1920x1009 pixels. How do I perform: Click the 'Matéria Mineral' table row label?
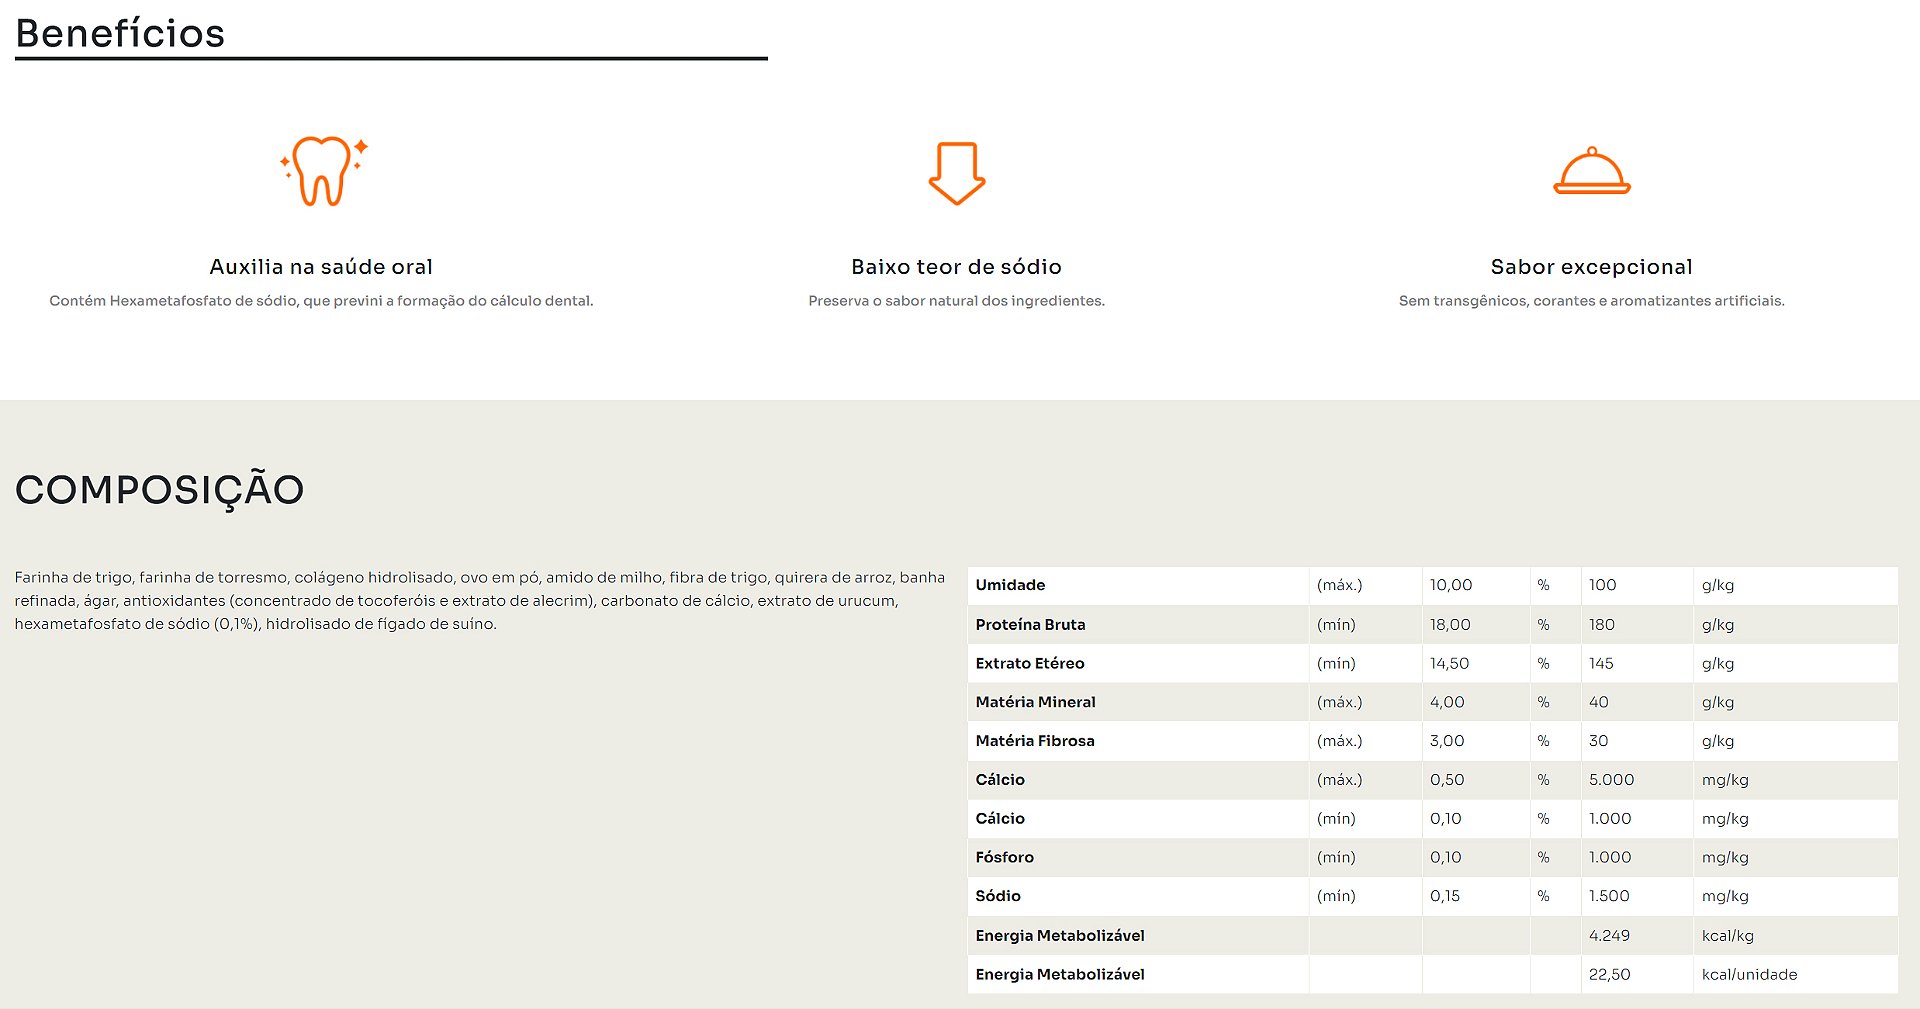tap(1035, 702)
